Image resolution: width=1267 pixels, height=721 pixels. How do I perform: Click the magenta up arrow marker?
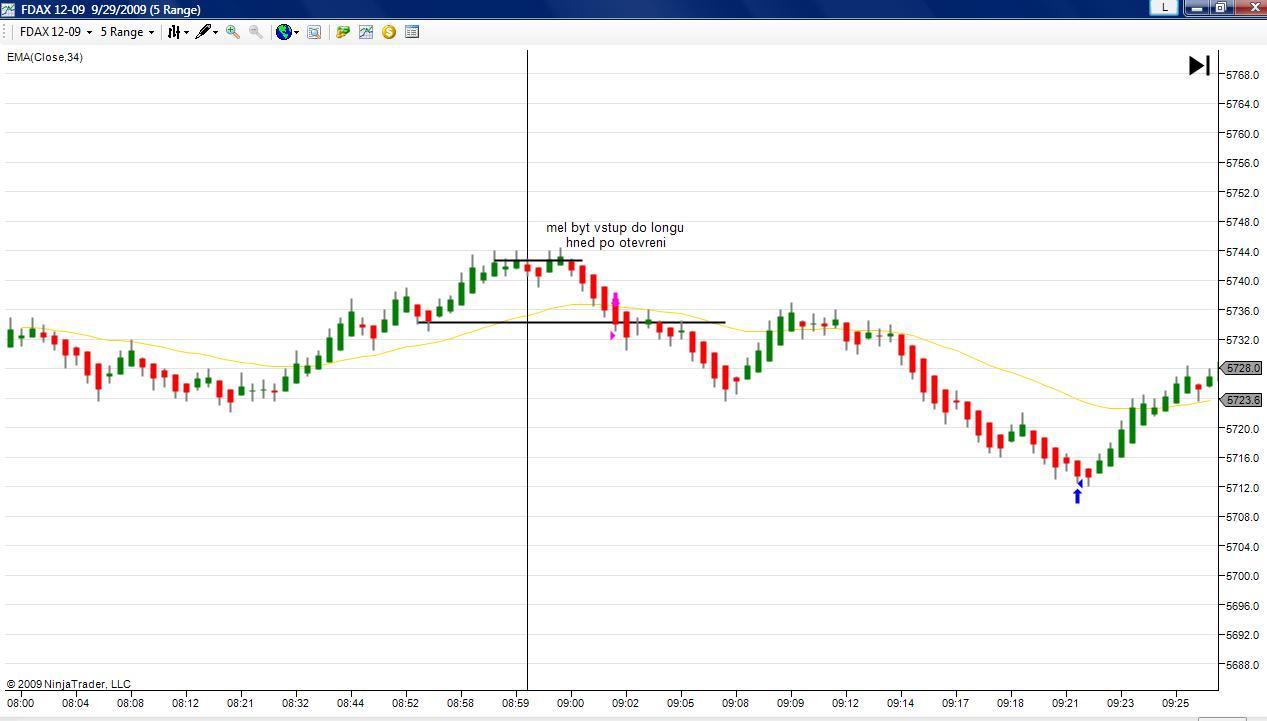[616, 299]
